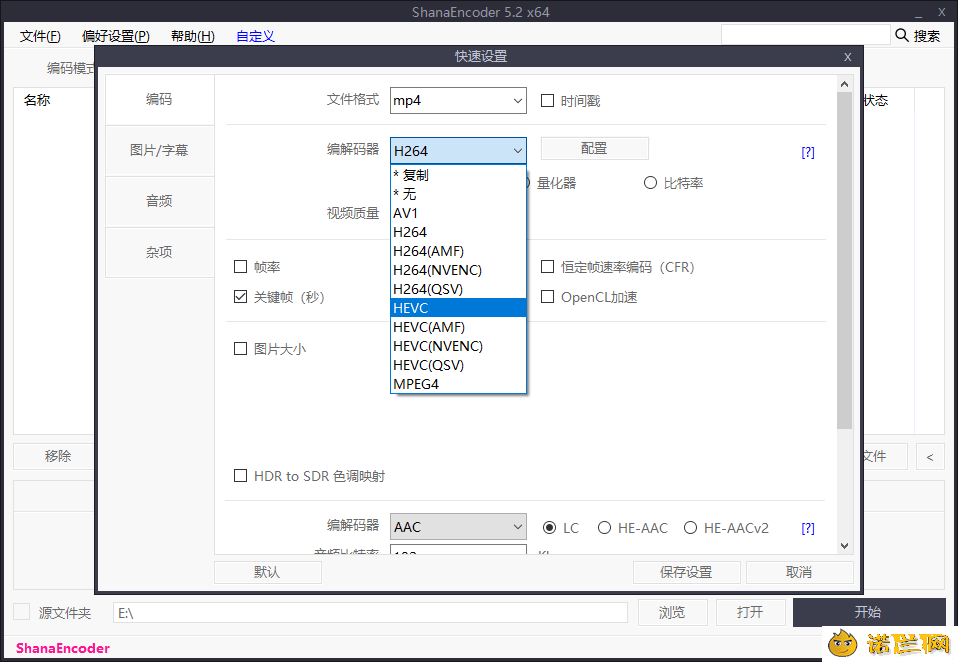Click the search input field
This screenshot has height=662, width=958.
coord(805,35)
